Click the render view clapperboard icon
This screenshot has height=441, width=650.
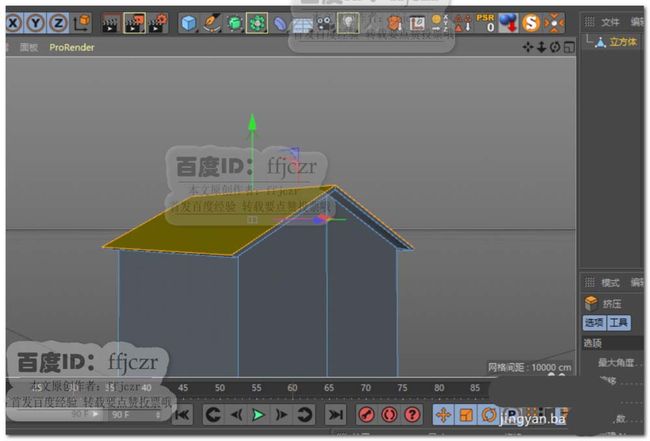[x=111, y=23]
